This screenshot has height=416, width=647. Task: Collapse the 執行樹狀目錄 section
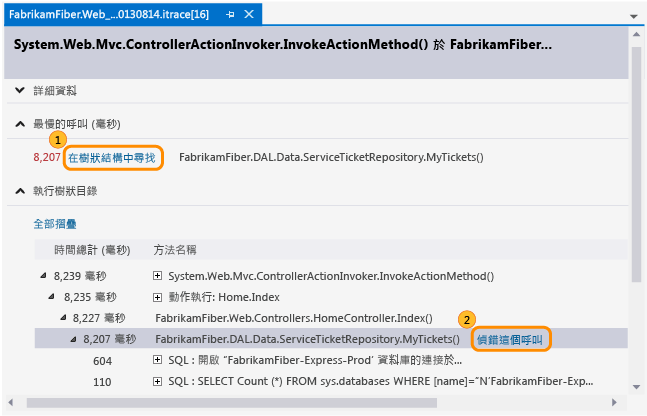[20, 191]
